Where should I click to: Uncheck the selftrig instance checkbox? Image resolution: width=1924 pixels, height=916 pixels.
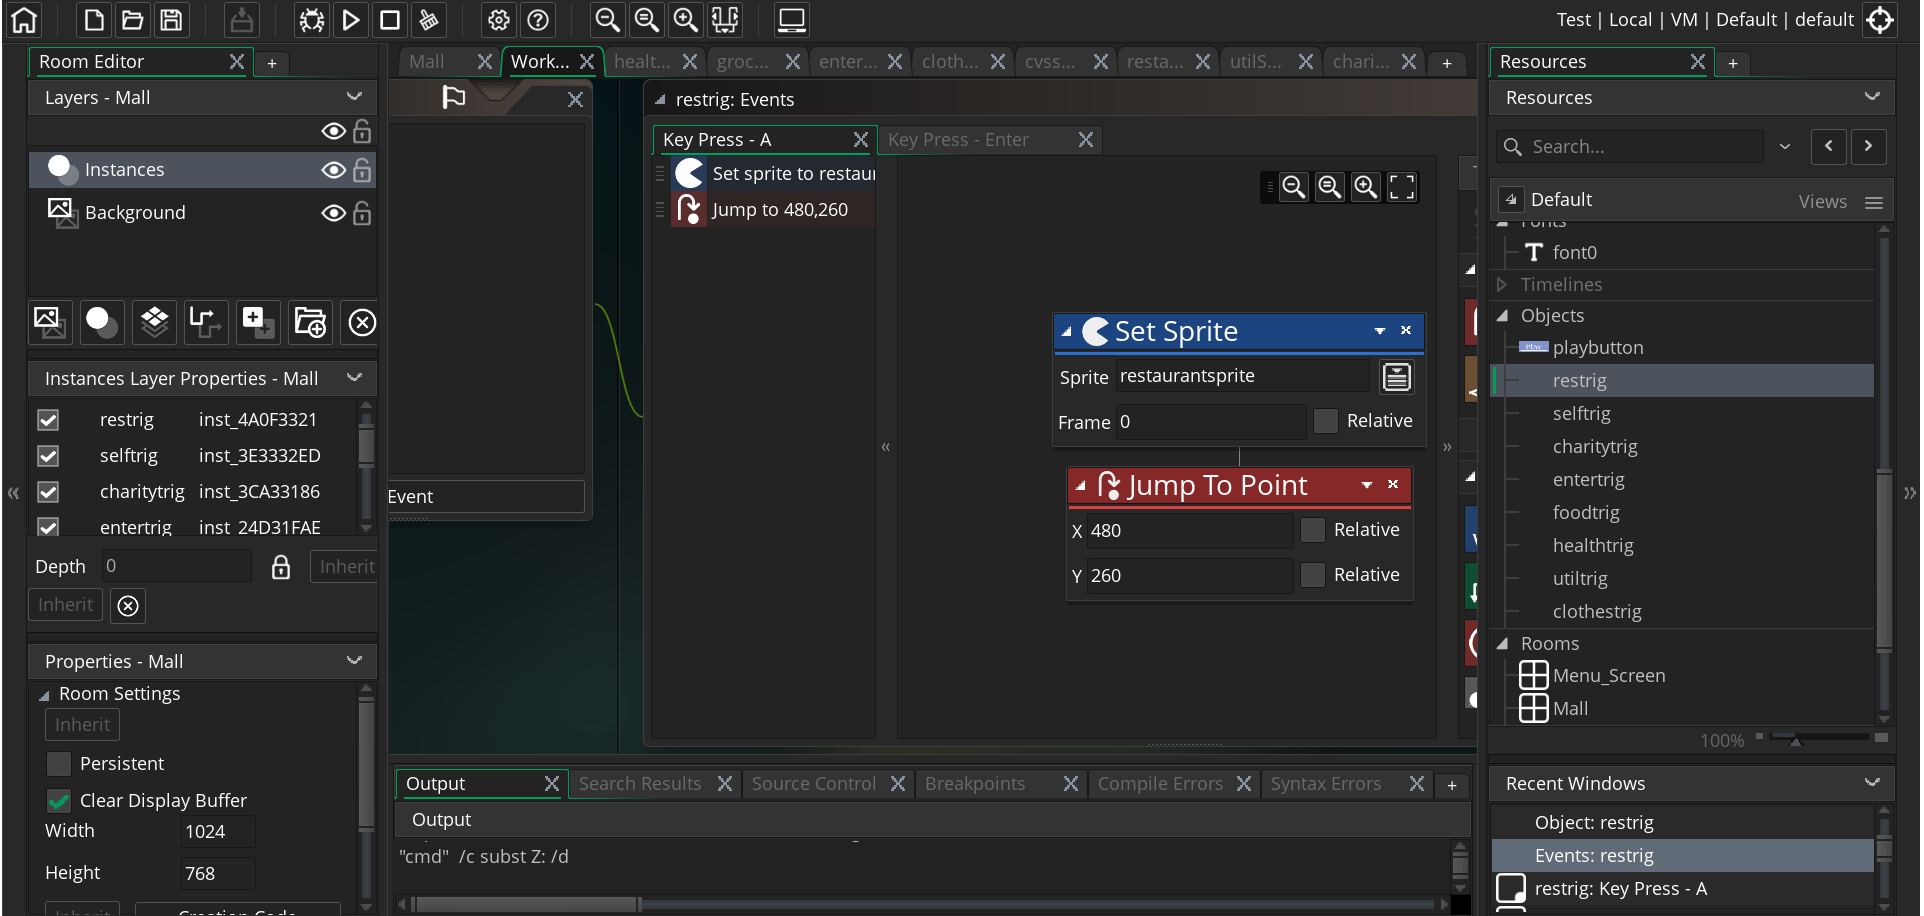(48, 456)
